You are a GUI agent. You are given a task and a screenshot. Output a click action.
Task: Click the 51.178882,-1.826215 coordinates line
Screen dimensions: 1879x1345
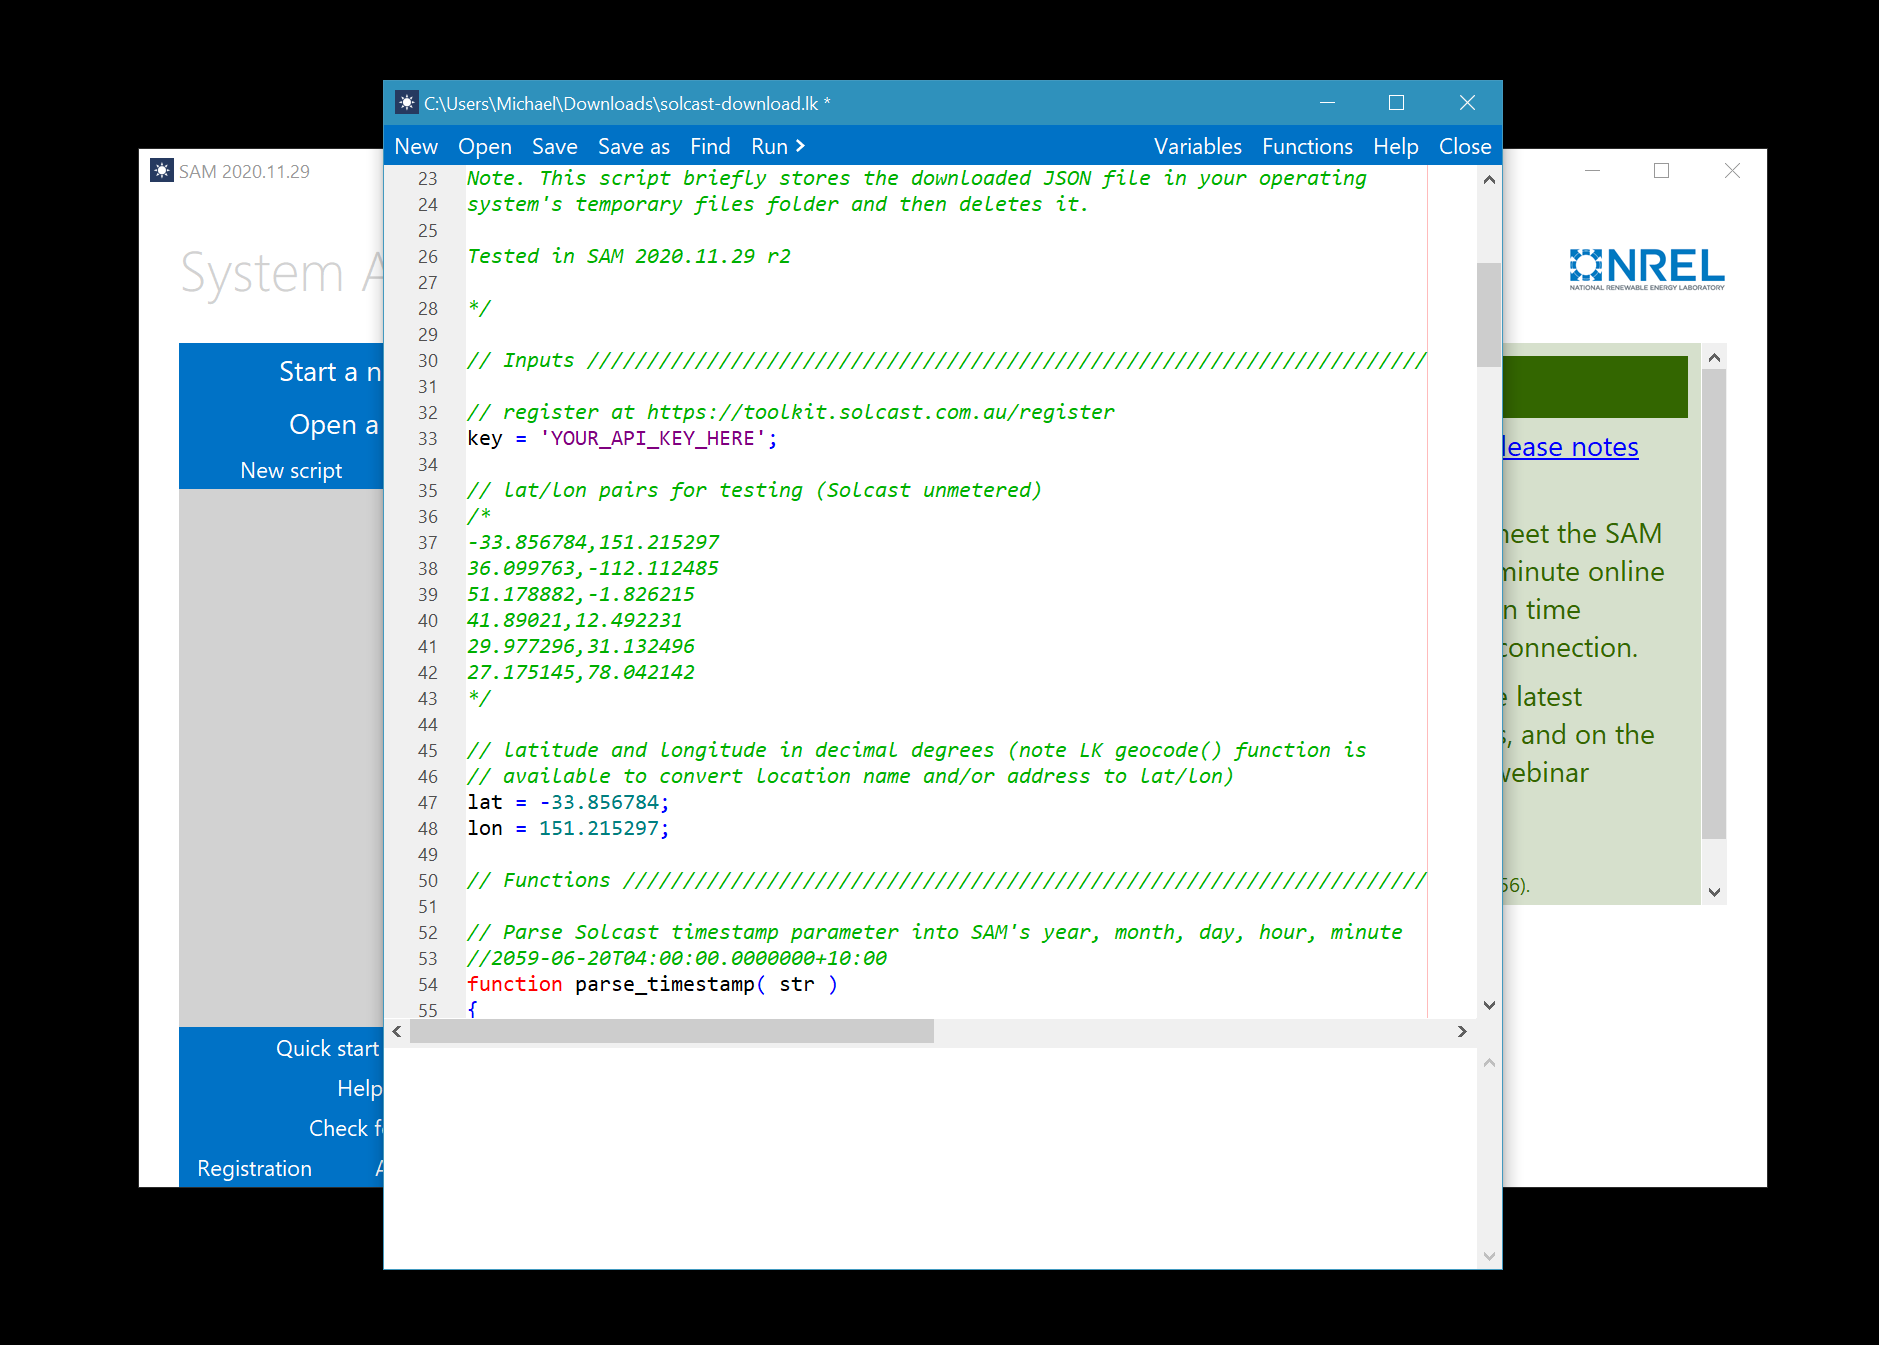(581, 594)
